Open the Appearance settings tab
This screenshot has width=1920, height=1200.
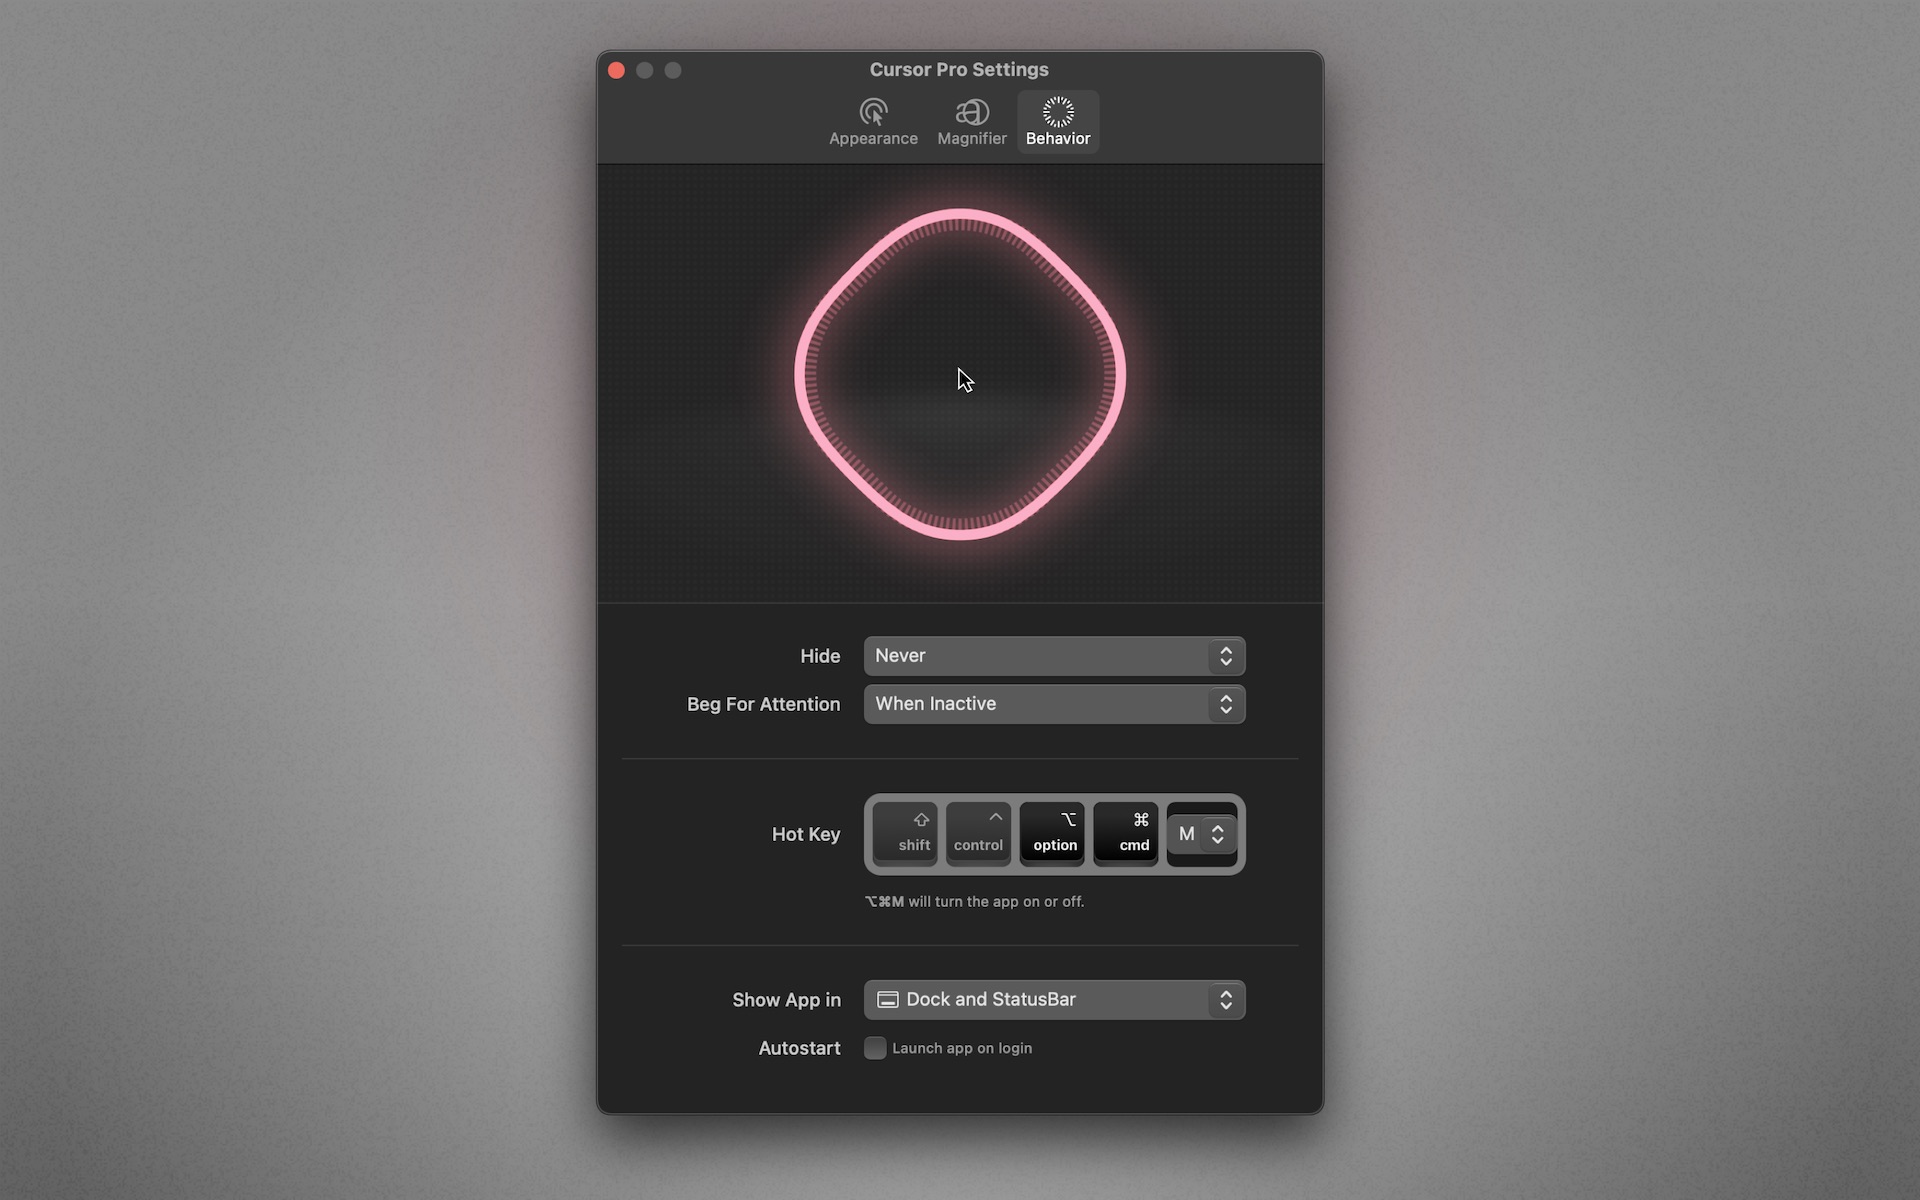[872, 137]
